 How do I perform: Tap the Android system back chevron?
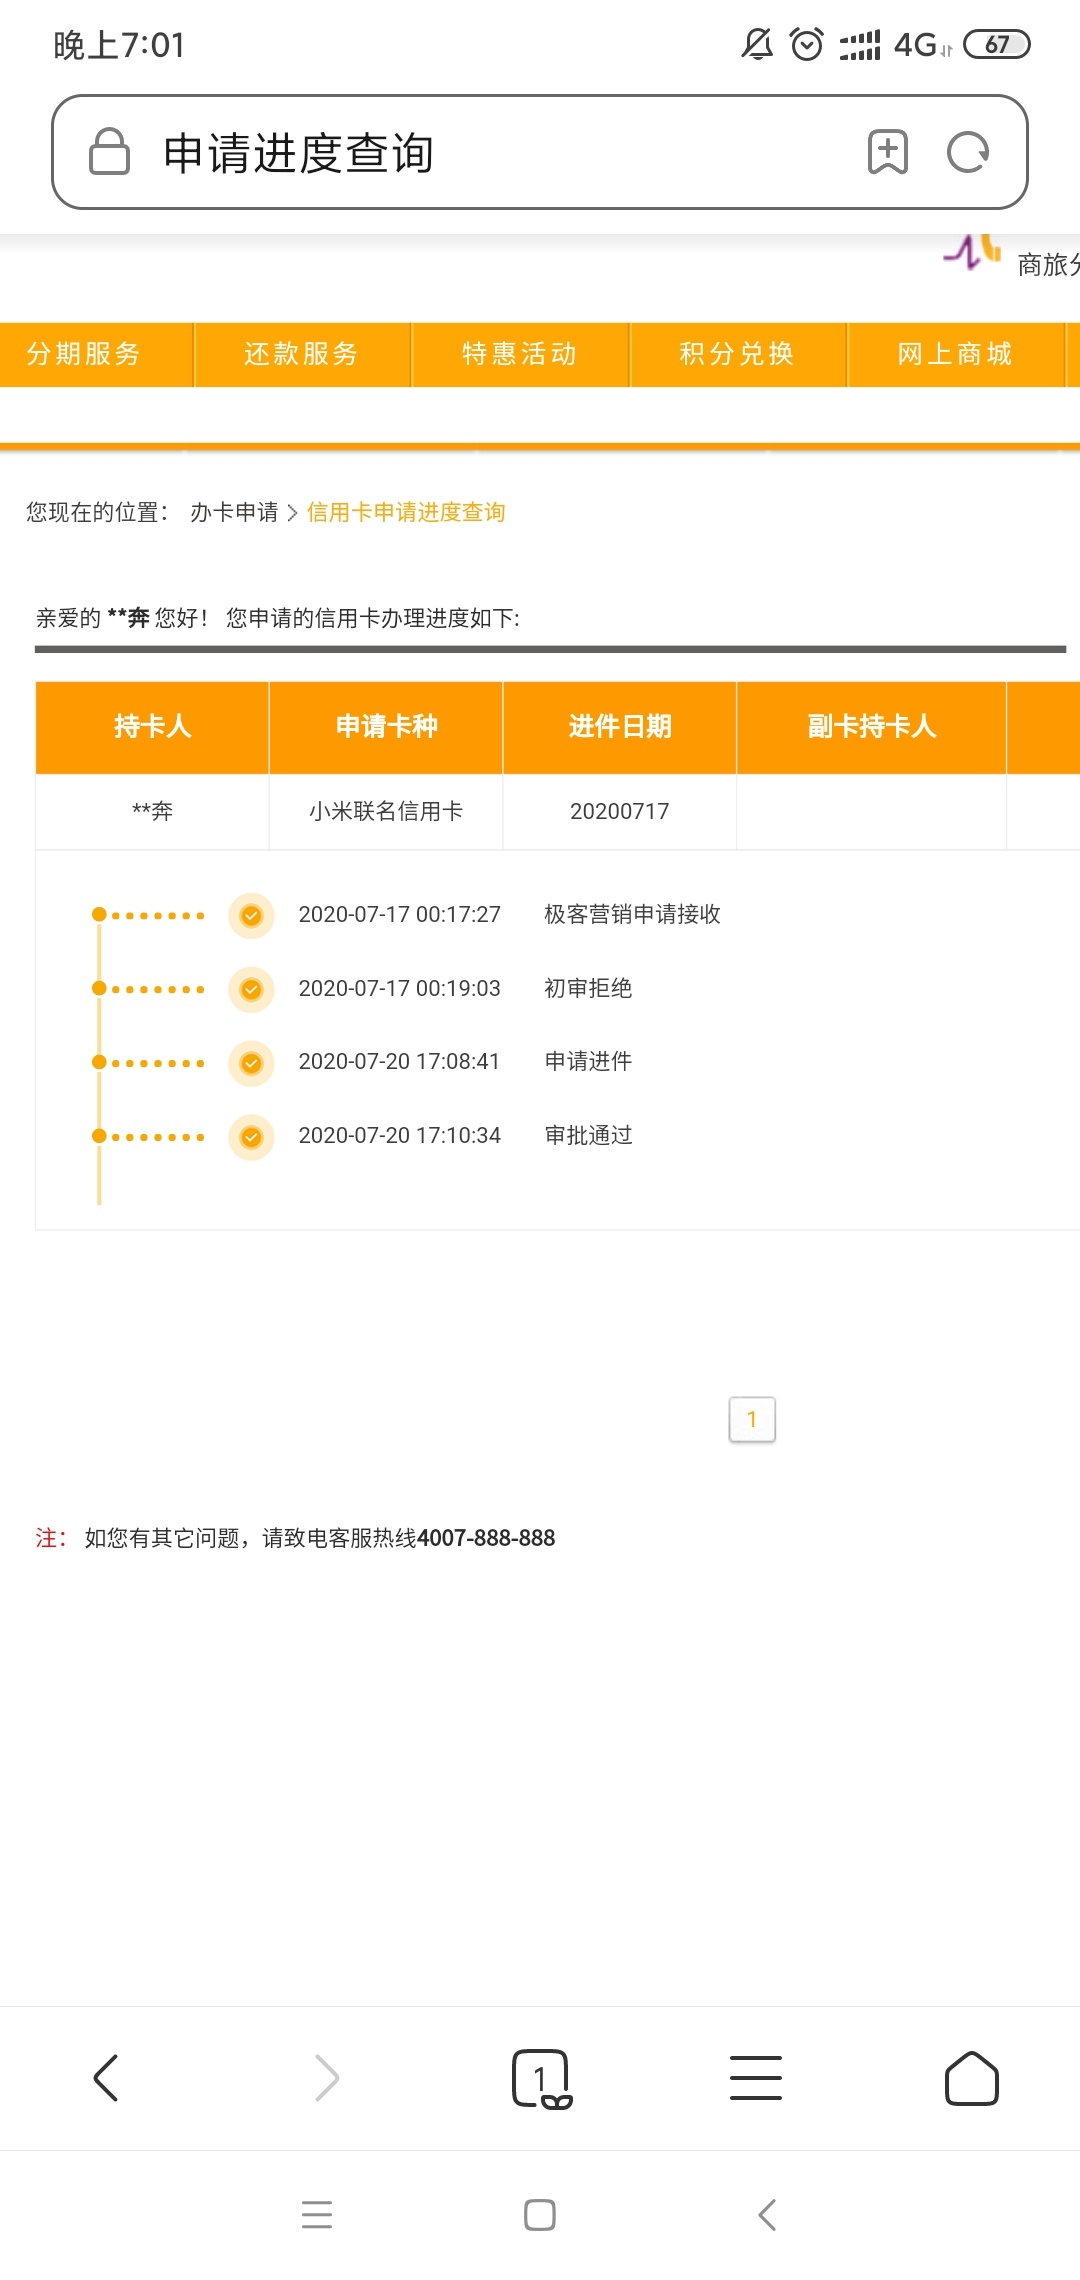pyautogui.click(x=767, y=2214)
